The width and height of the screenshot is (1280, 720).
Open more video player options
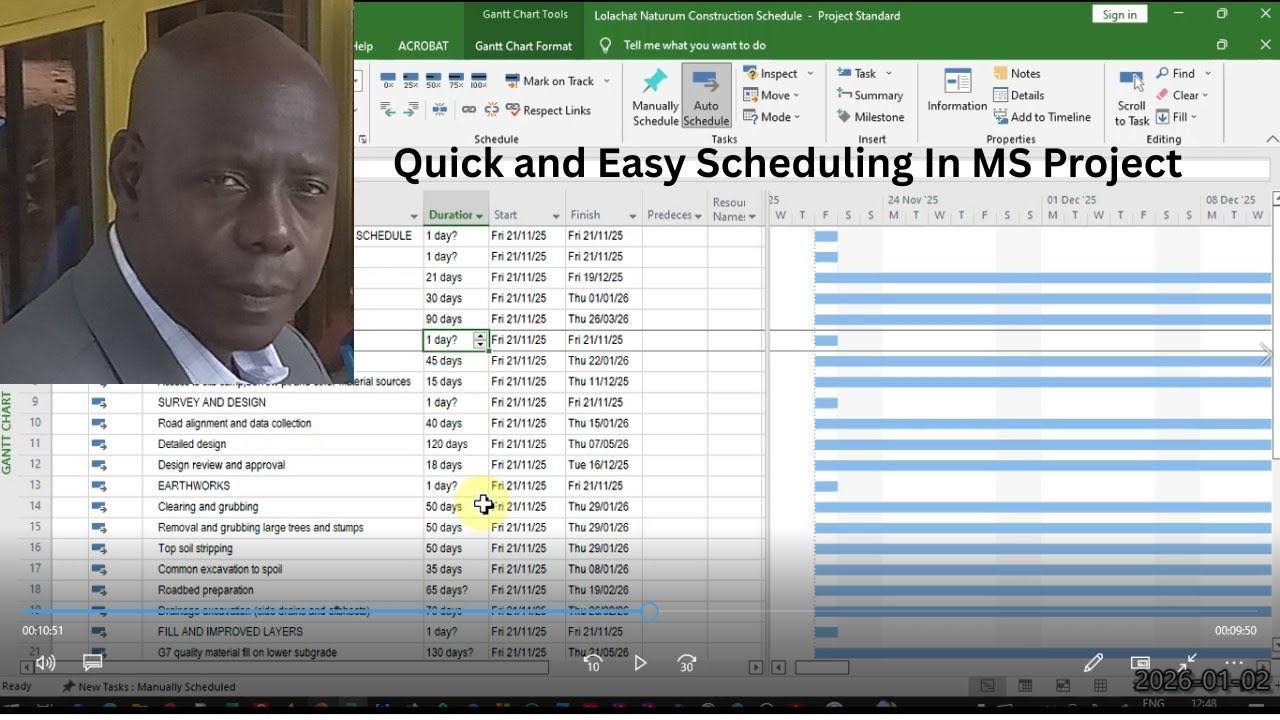(1234, 662)
